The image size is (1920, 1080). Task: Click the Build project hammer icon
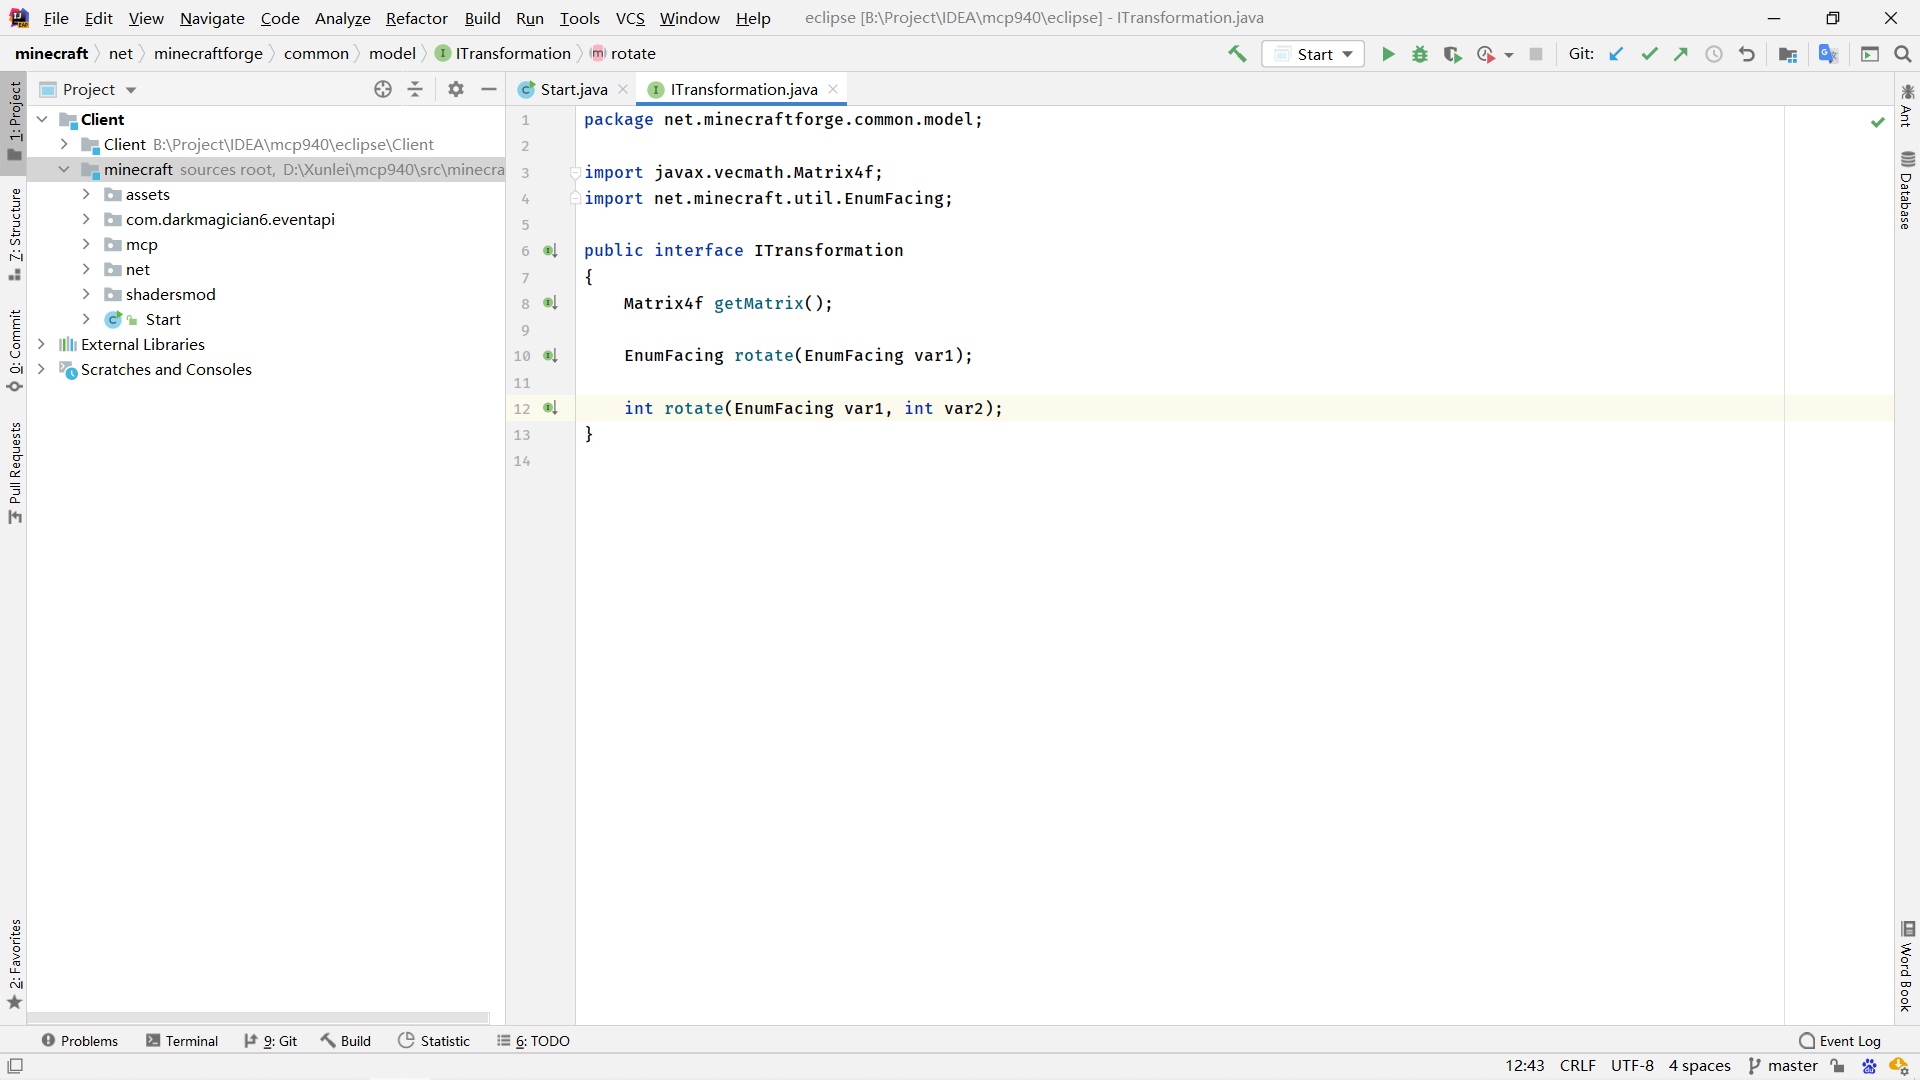[x=1237, y=54]
